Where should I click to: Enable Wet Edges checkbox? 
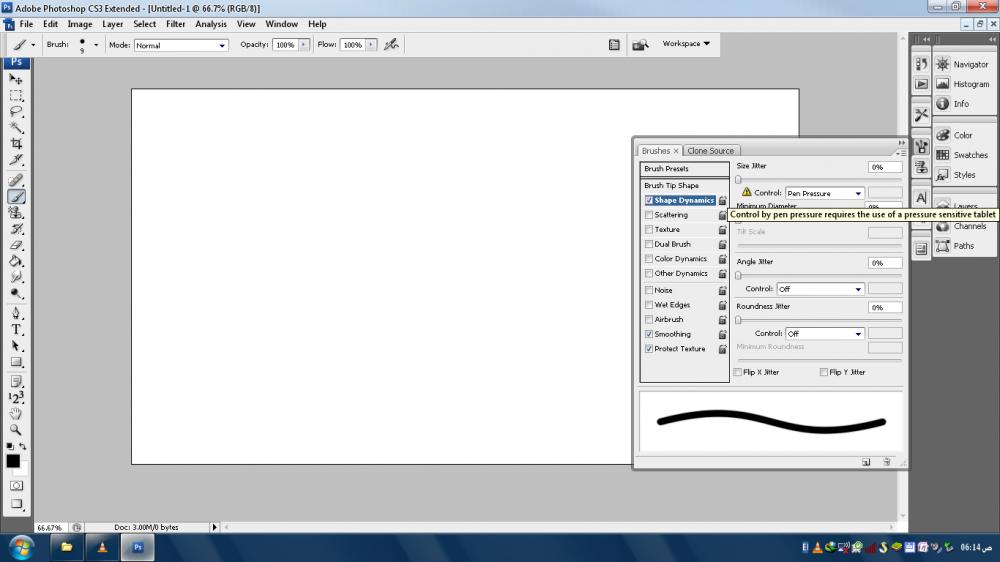(649, 305)
